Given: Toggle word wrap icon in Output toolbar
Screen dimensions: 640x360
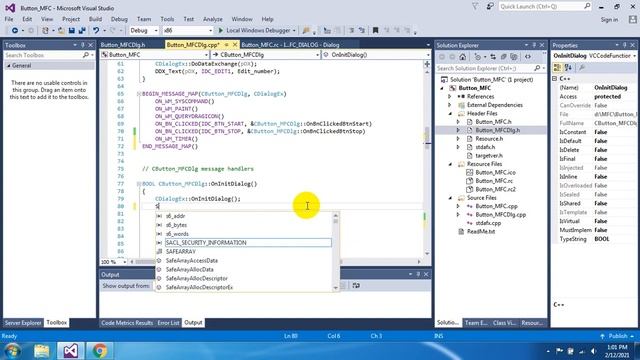Looking at the screenshot, I should coord(356,286).
